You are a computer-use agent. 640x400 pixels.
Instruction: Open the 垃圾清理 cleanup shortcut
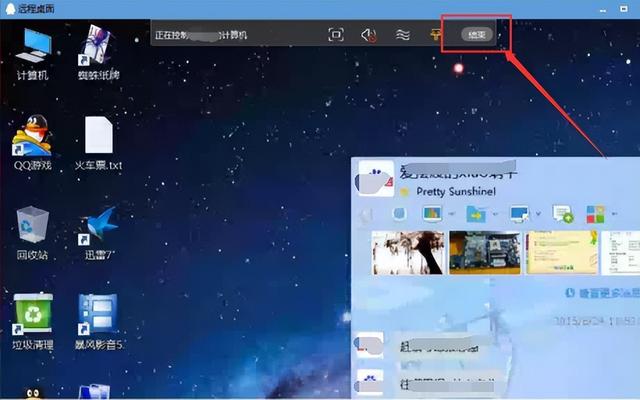33,322
